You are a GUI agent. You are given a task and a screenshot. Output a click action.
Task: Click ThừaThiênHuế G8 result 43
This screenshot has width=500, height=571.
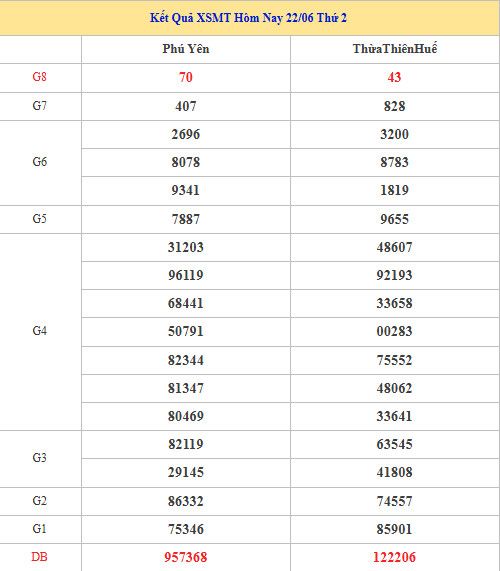[394, 77]
